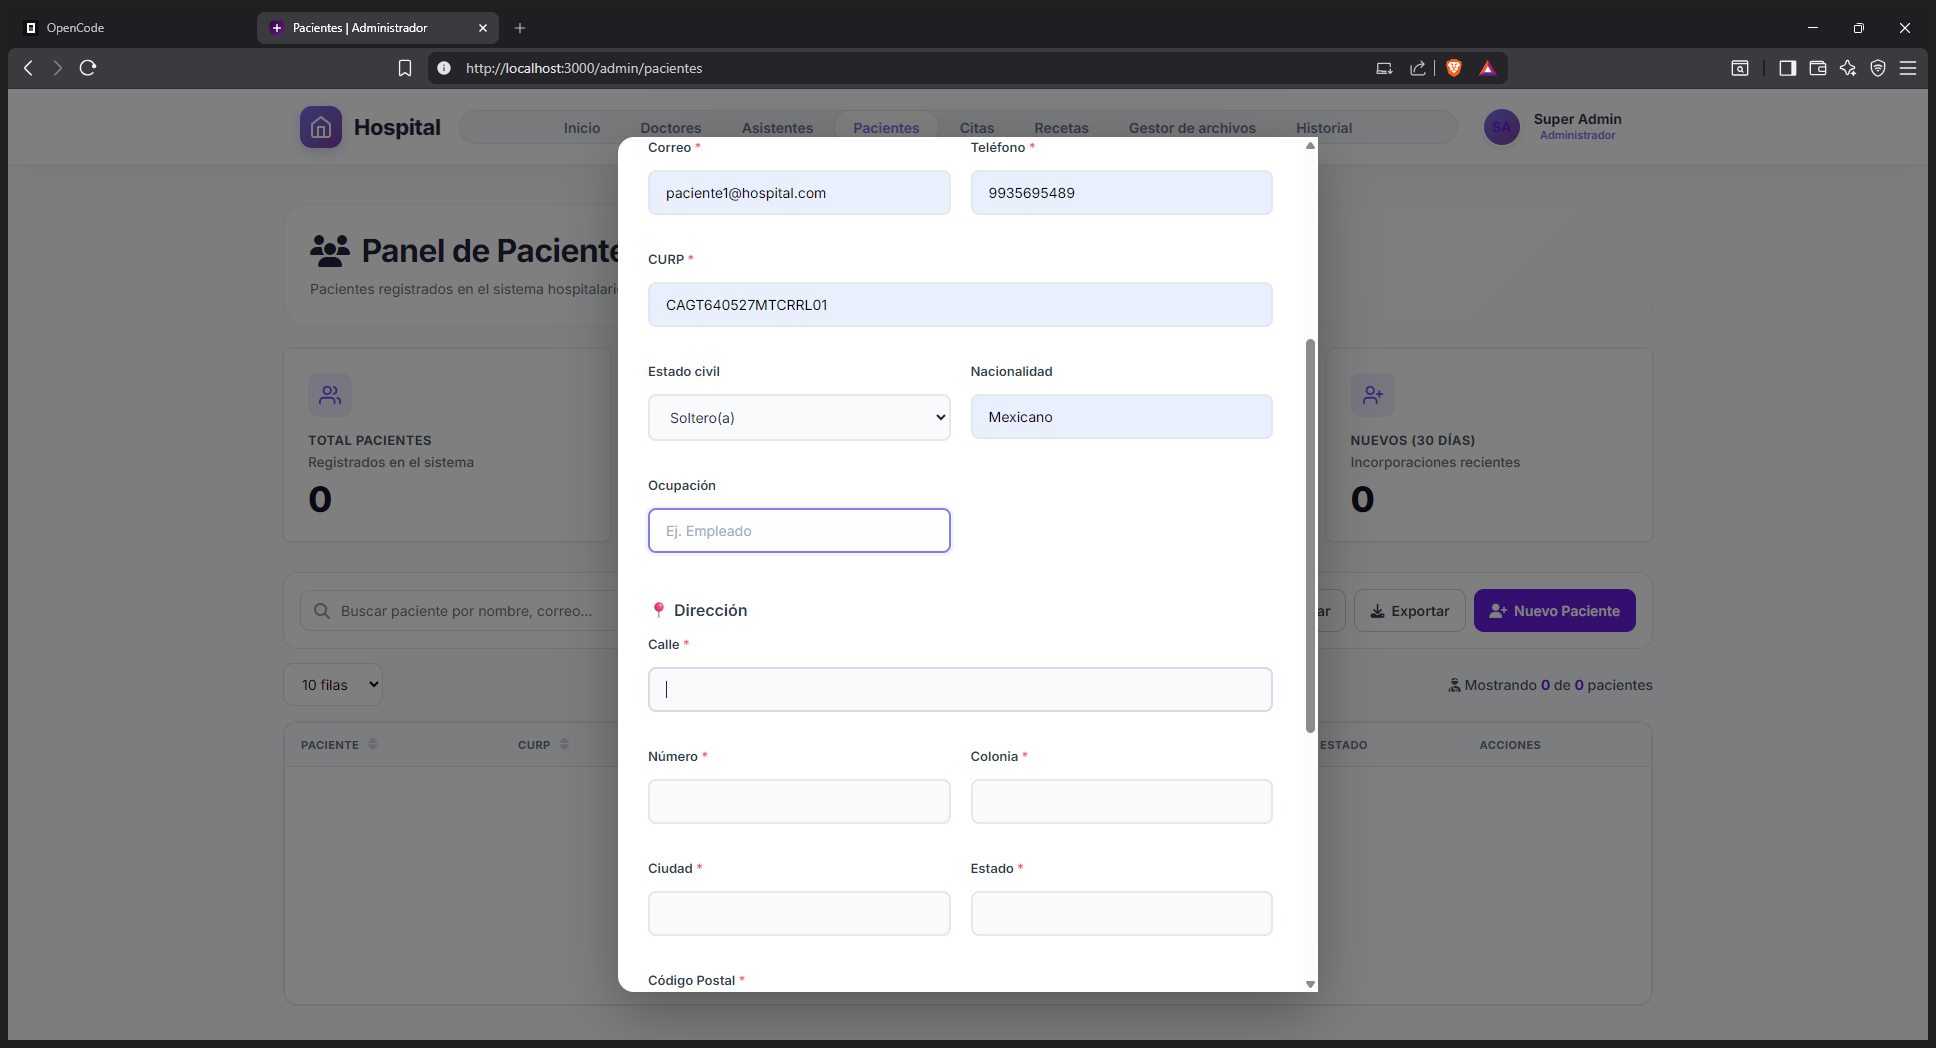Screen dimensions: 1936x1048
Task: Click the modal scroll down arrow
Action: (1310, 984)
